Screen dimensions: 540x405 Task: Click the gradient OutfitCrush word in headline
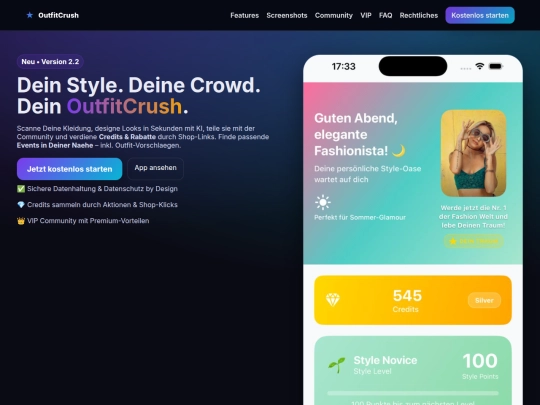point(124,106)
